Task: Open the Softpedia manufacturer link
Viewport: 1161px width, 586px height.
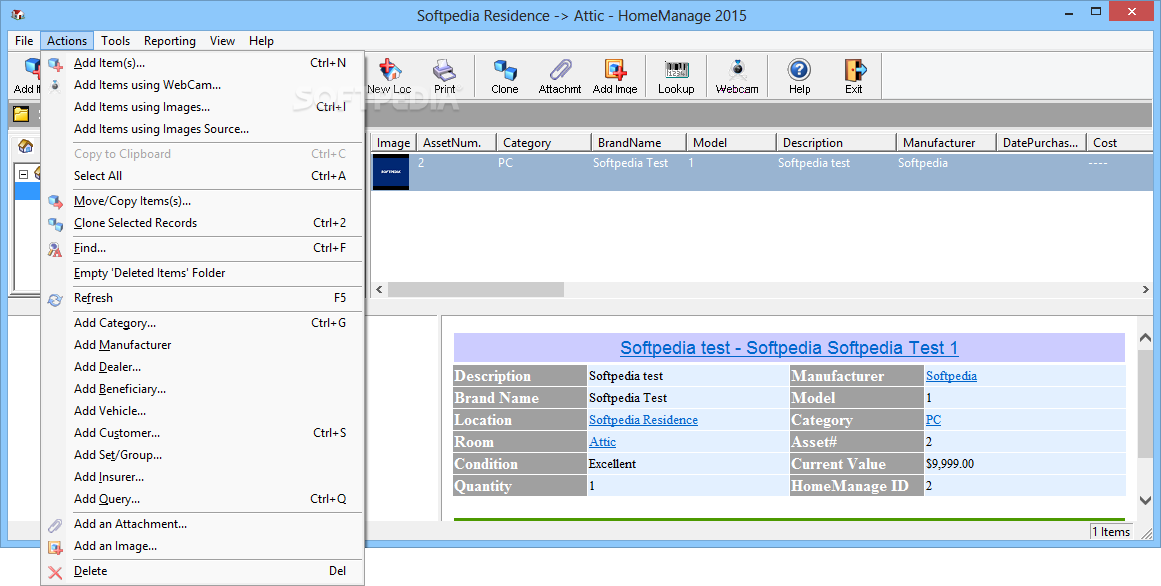Action: (951, 376)
